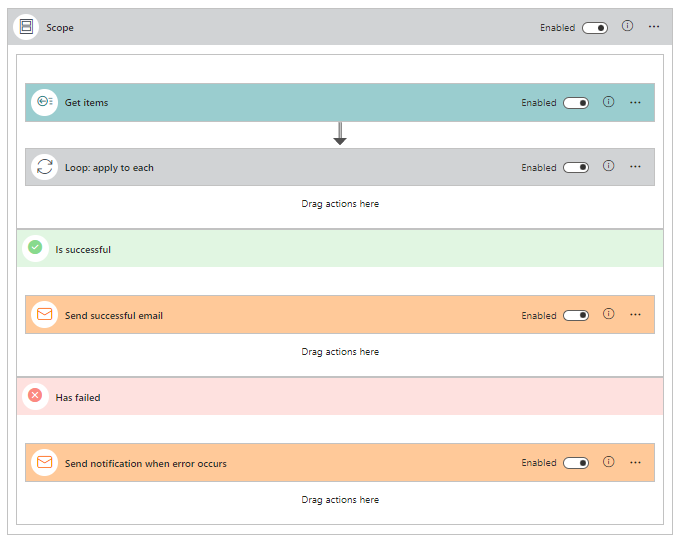Image resolution: width=681 pixels, height=544 pixels.
Task: Click the Get items action icon
Action: tap(44, 102)
